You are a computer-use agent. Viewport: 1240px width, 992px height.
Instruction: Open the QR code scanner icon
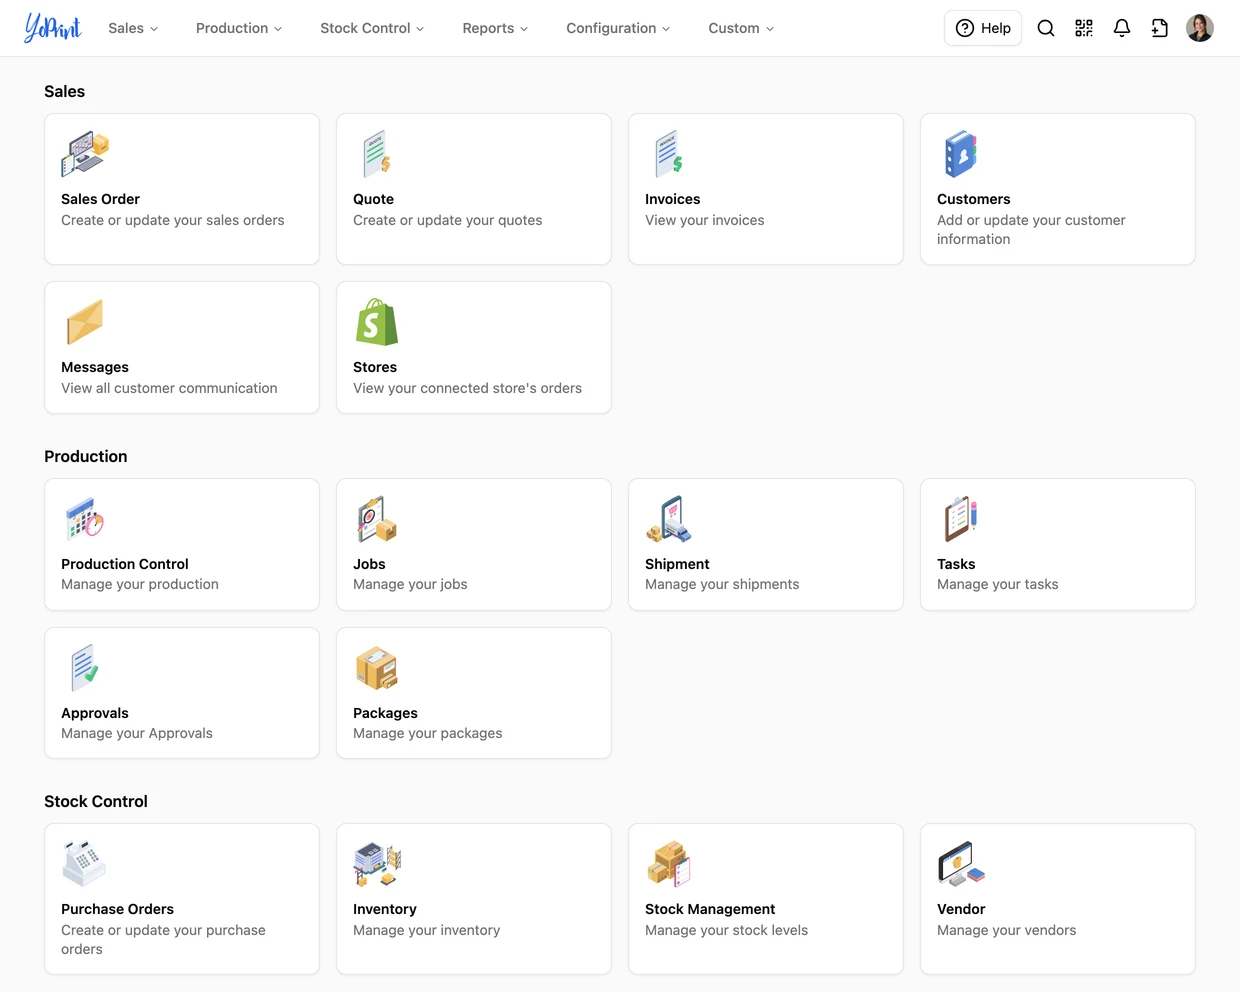point(1084,28)
